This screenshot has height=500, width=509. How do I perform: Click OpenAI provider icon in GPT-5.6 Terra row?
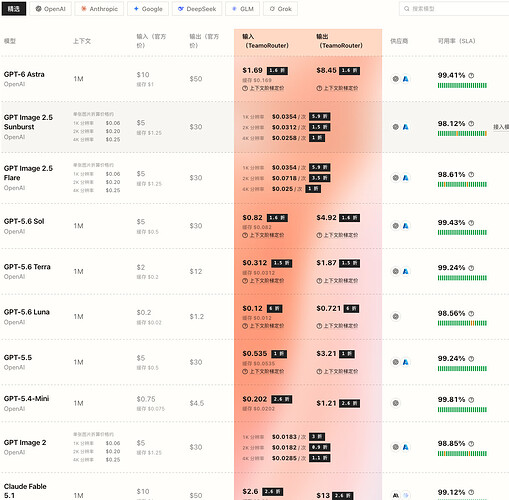[x=395, y=271]
